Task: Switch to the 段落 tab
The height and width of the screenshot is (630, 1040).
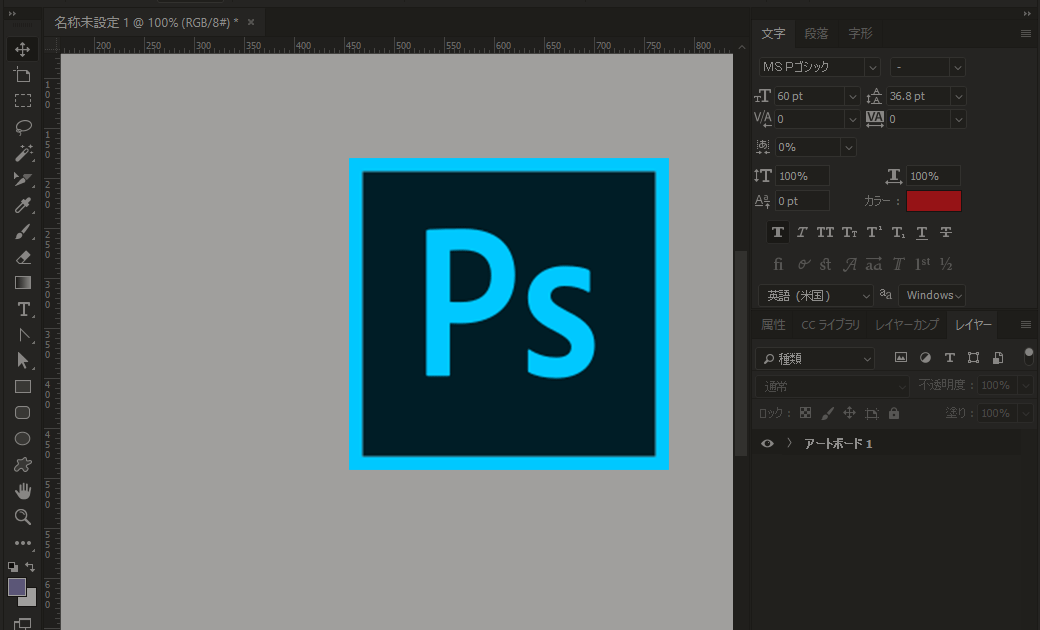Action: click(x=816, y=34)
